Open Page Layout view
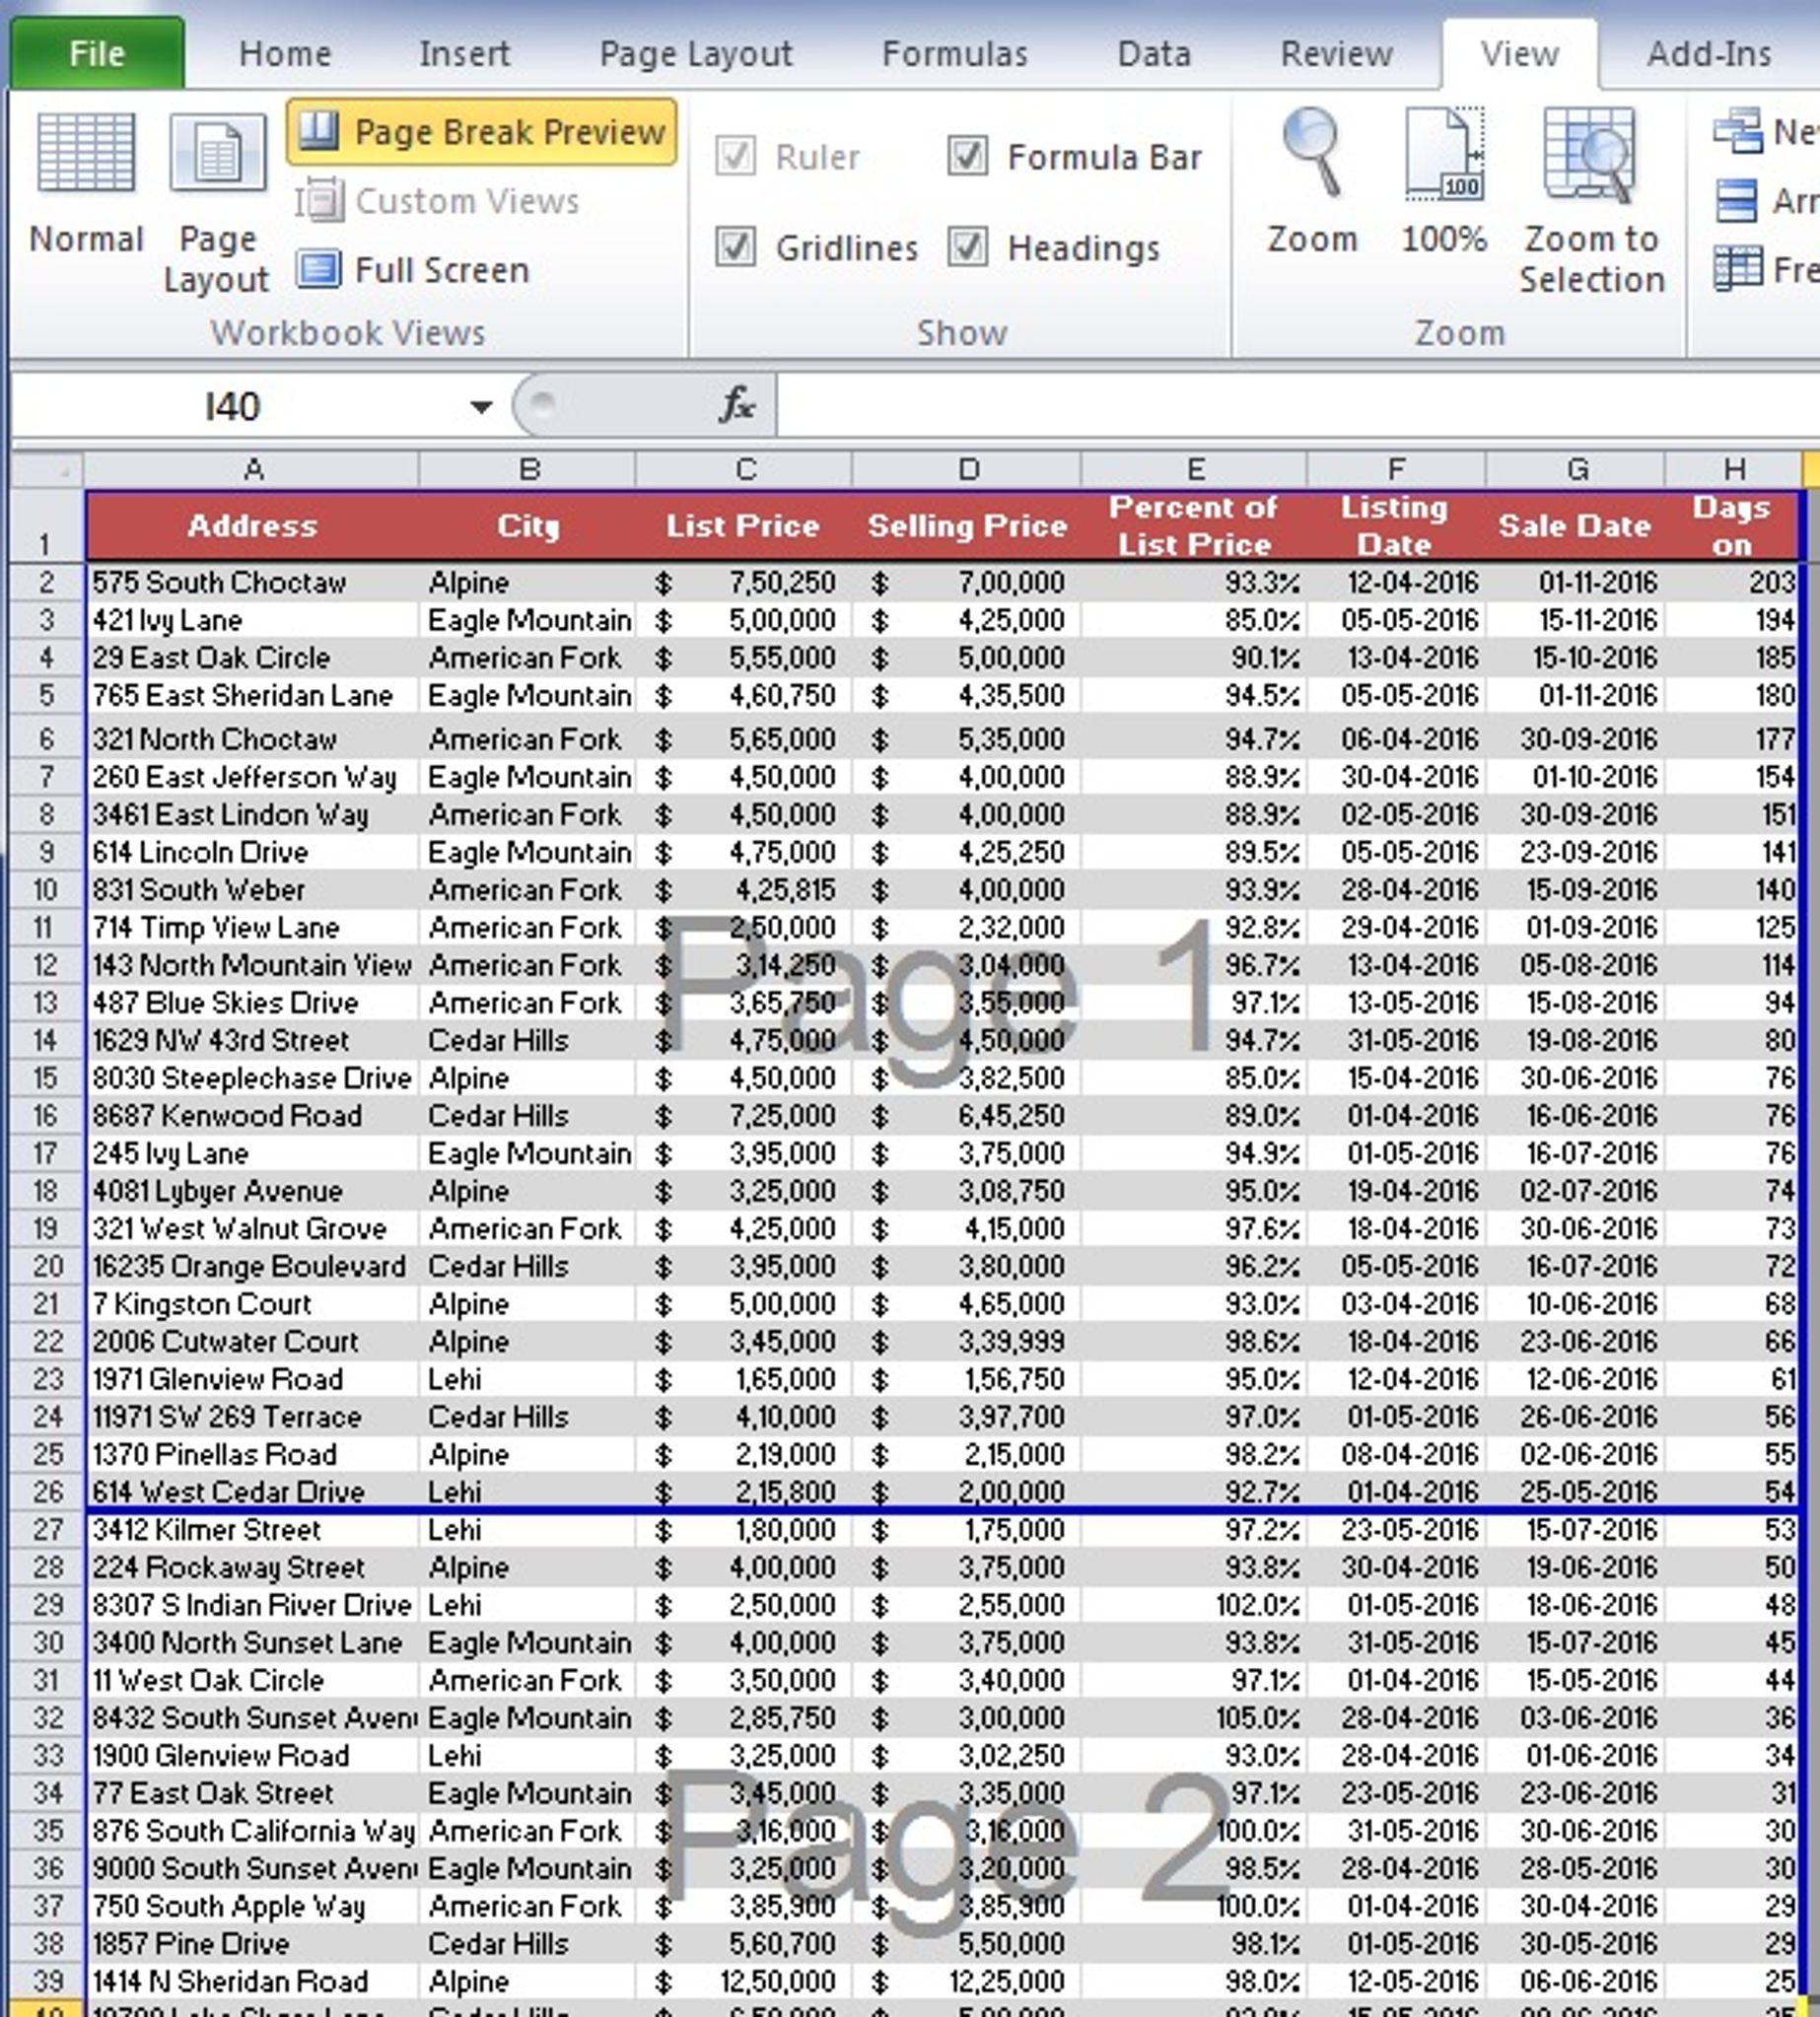 tap(217, 204)
